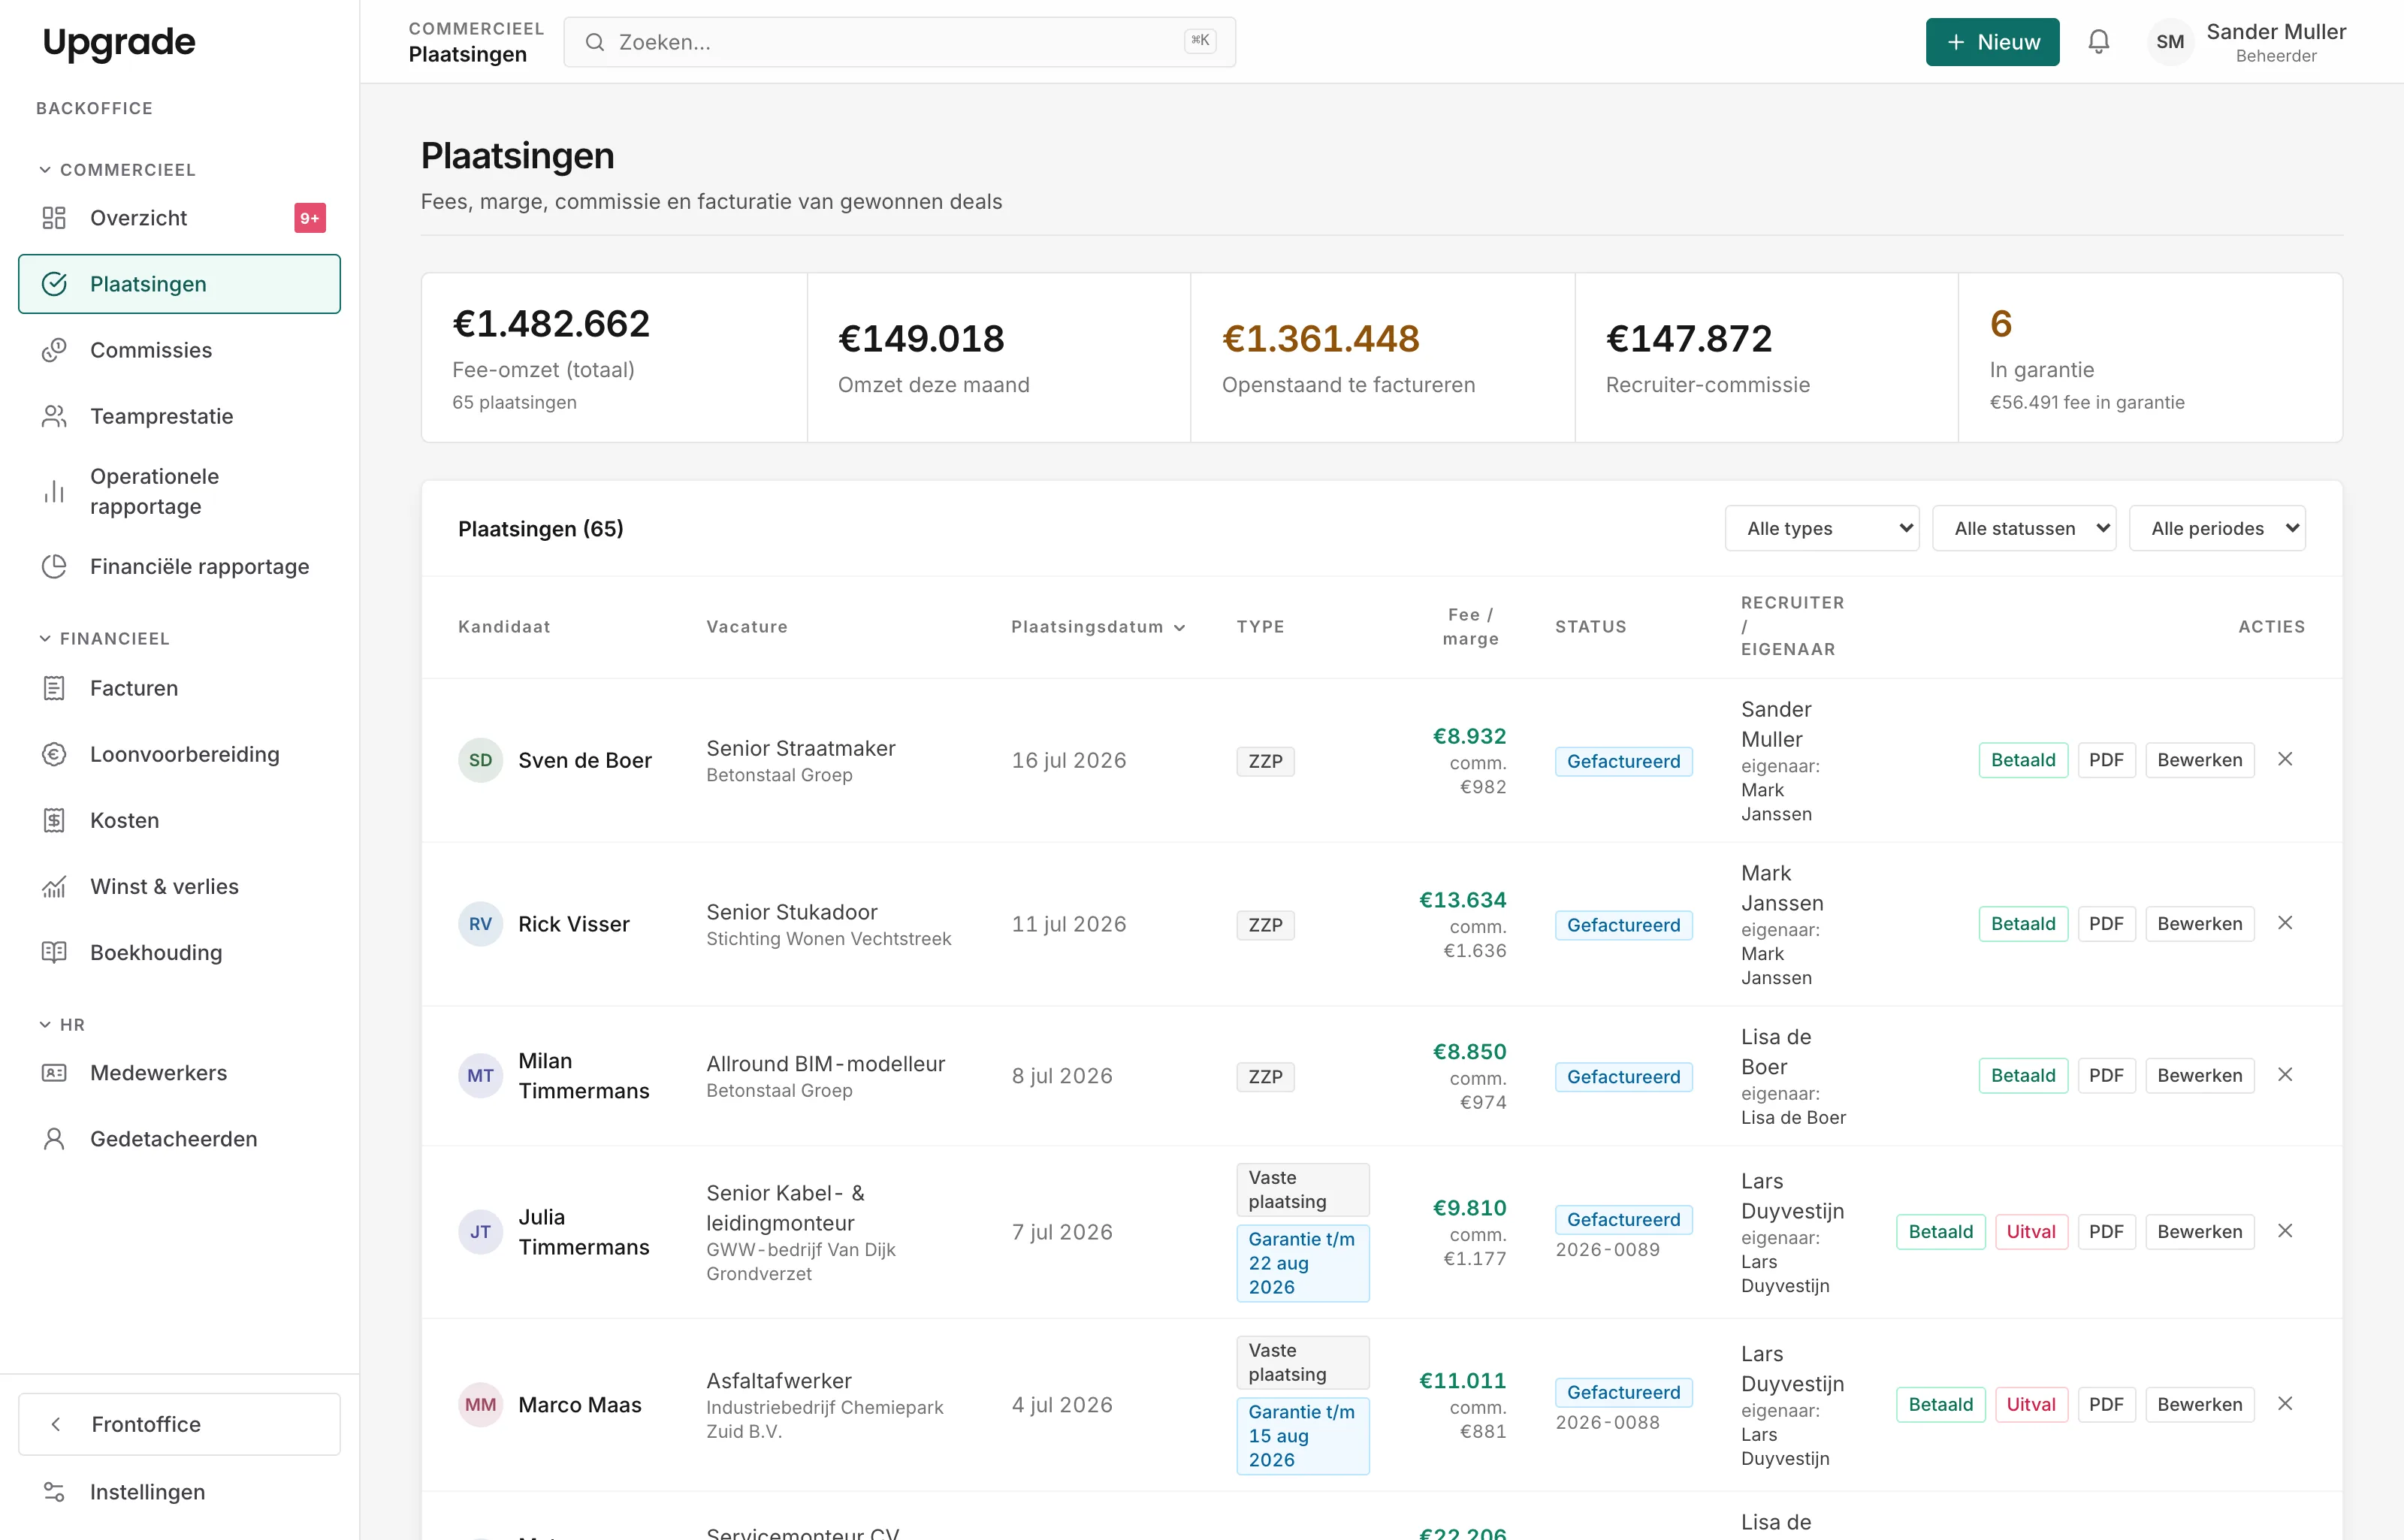Click the Boekhouding book icon
Image resolution: width=2404 pixels, height=1540 pixels.
pyautogui.click(x=54, y=952)
